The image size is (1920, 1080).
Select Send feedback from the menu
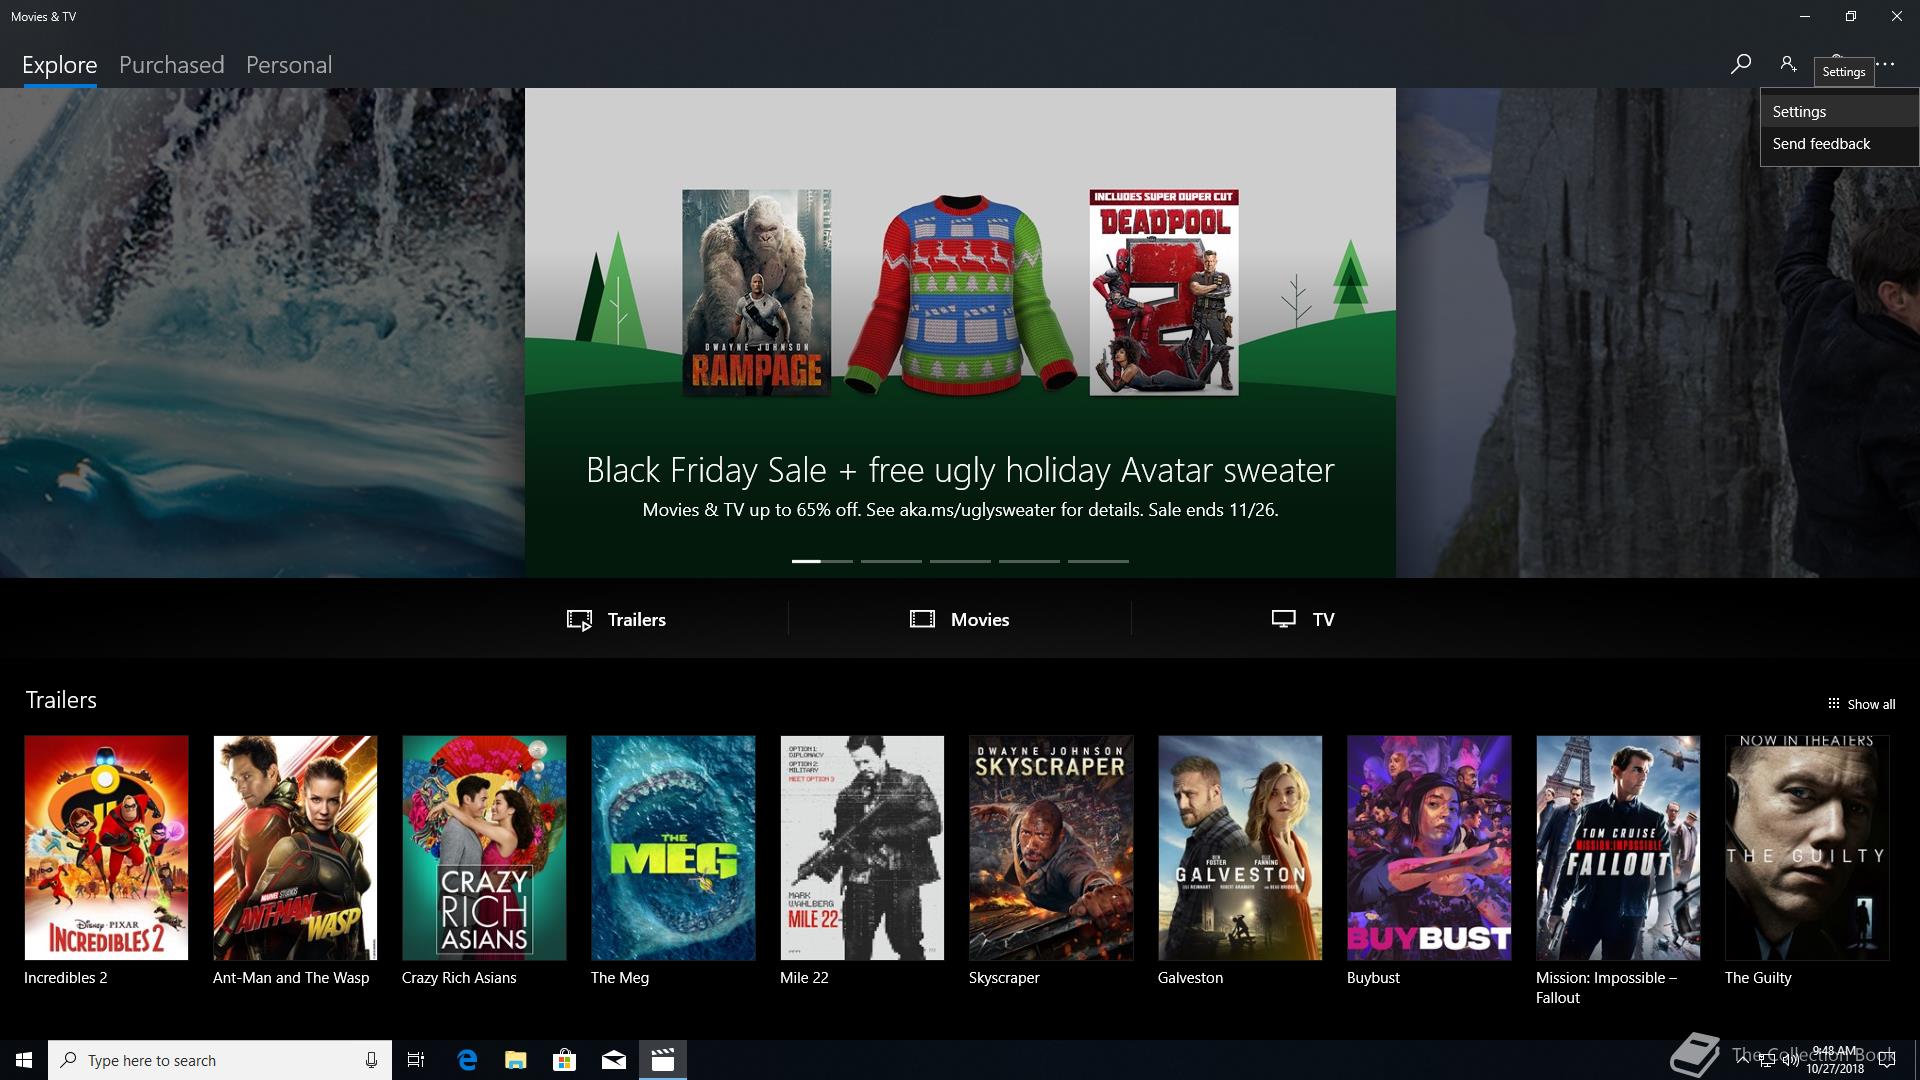click(x=1839, y=144)
